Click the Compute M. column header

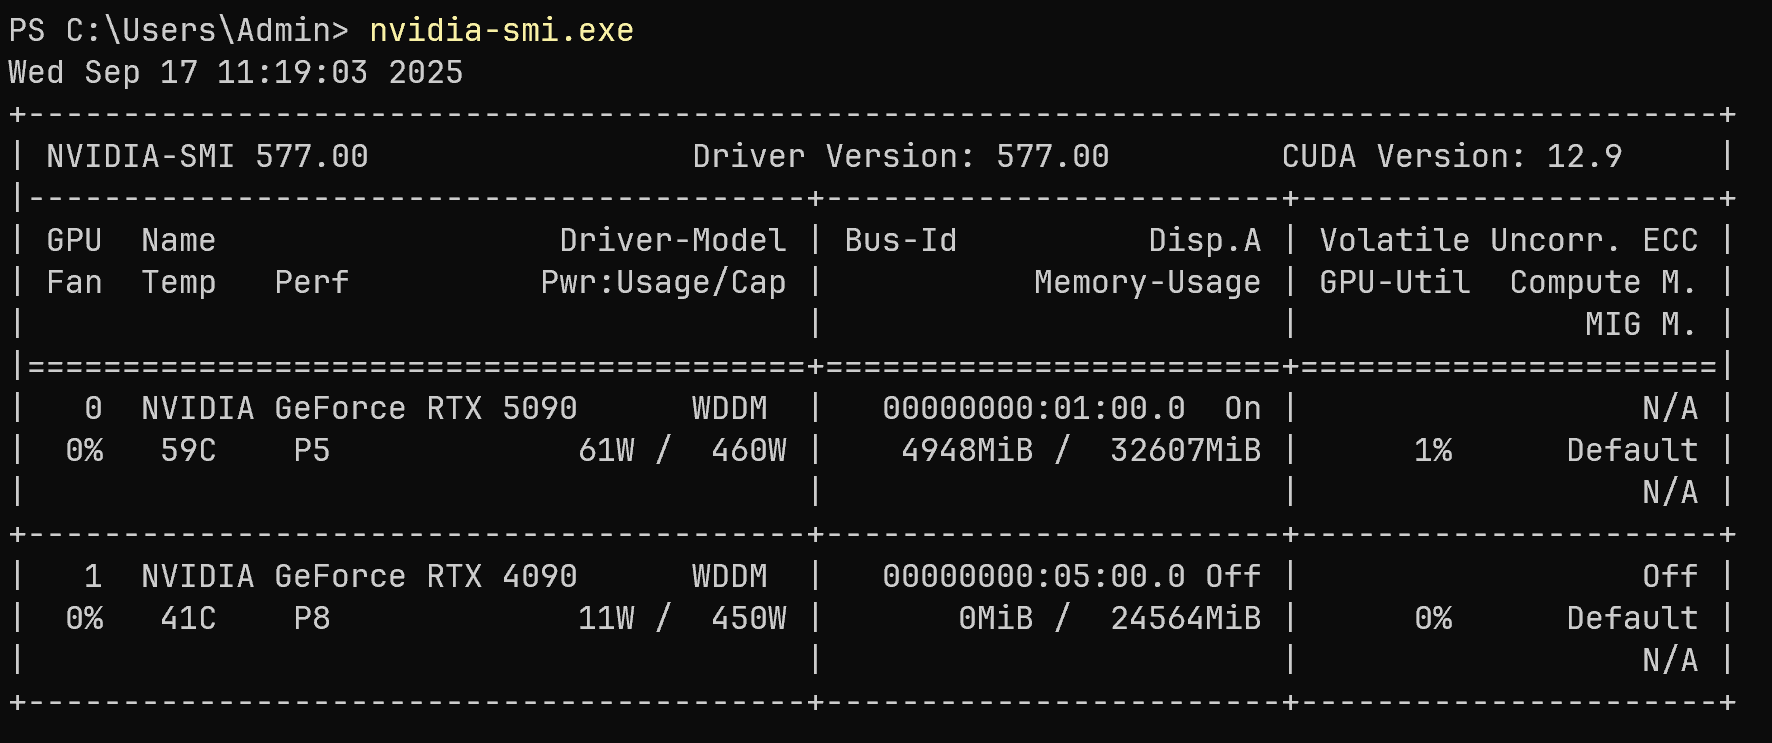pyautogui.click(x=1604, y=282)
